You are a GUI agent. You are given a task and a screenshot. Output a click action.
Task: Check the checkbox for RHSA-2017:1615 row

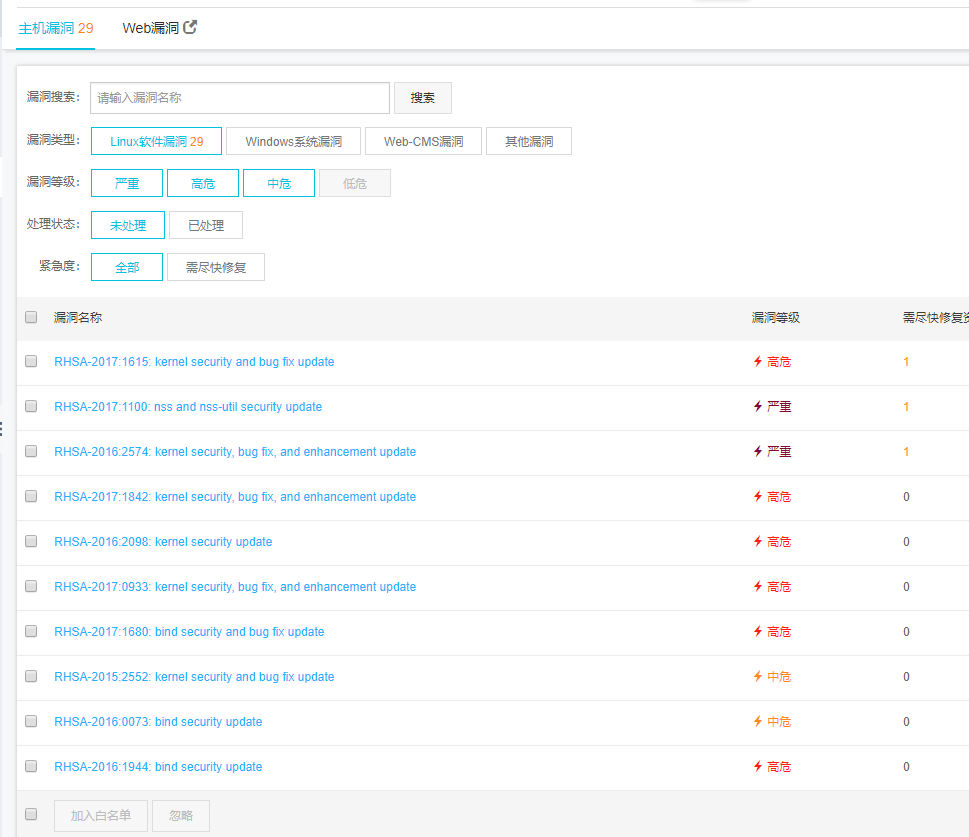[30, 362]
